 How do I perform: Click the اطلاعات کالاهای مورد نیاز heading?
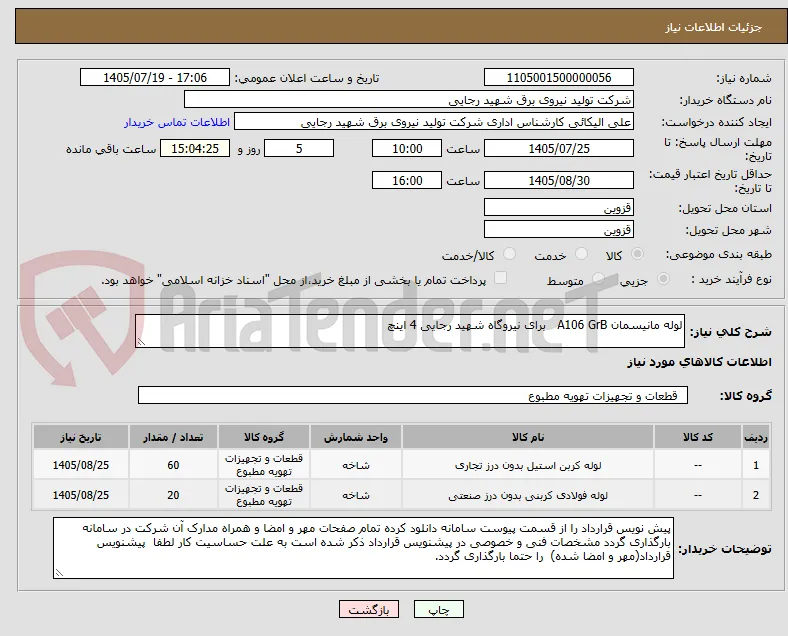point(699,362)
